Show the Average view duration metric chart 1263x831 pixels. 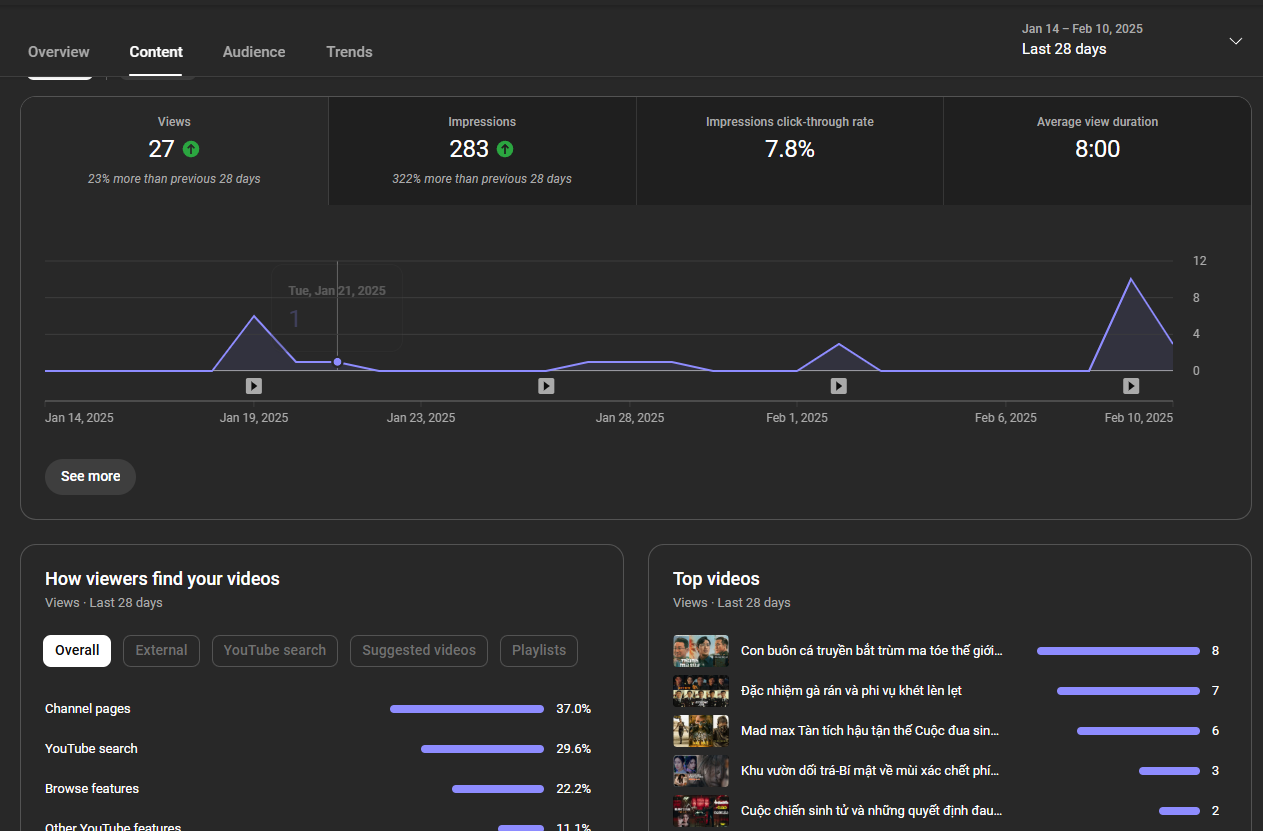1097,151
